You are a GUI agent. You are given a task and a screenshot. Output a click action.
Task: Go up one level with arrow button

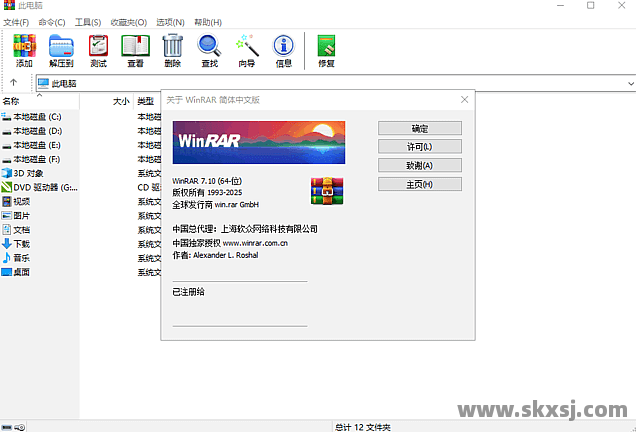pos(14,83)
